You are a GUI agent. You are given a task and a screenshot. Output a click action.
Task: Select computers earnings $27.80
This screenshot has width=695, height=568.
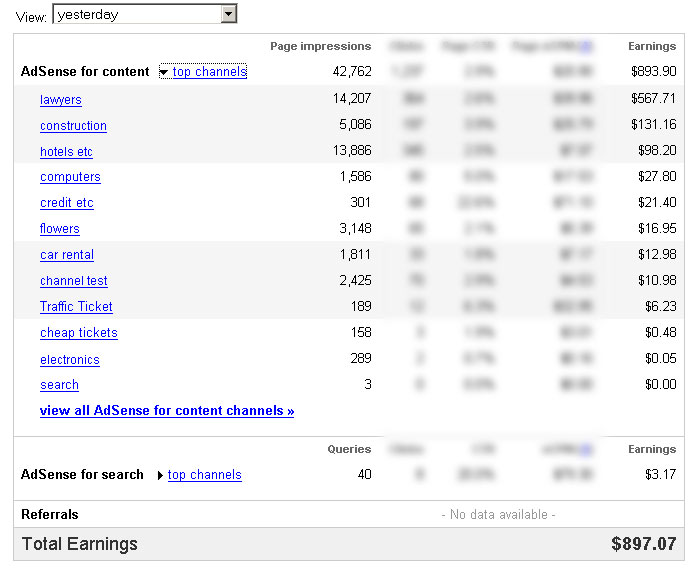coord(657,176)
